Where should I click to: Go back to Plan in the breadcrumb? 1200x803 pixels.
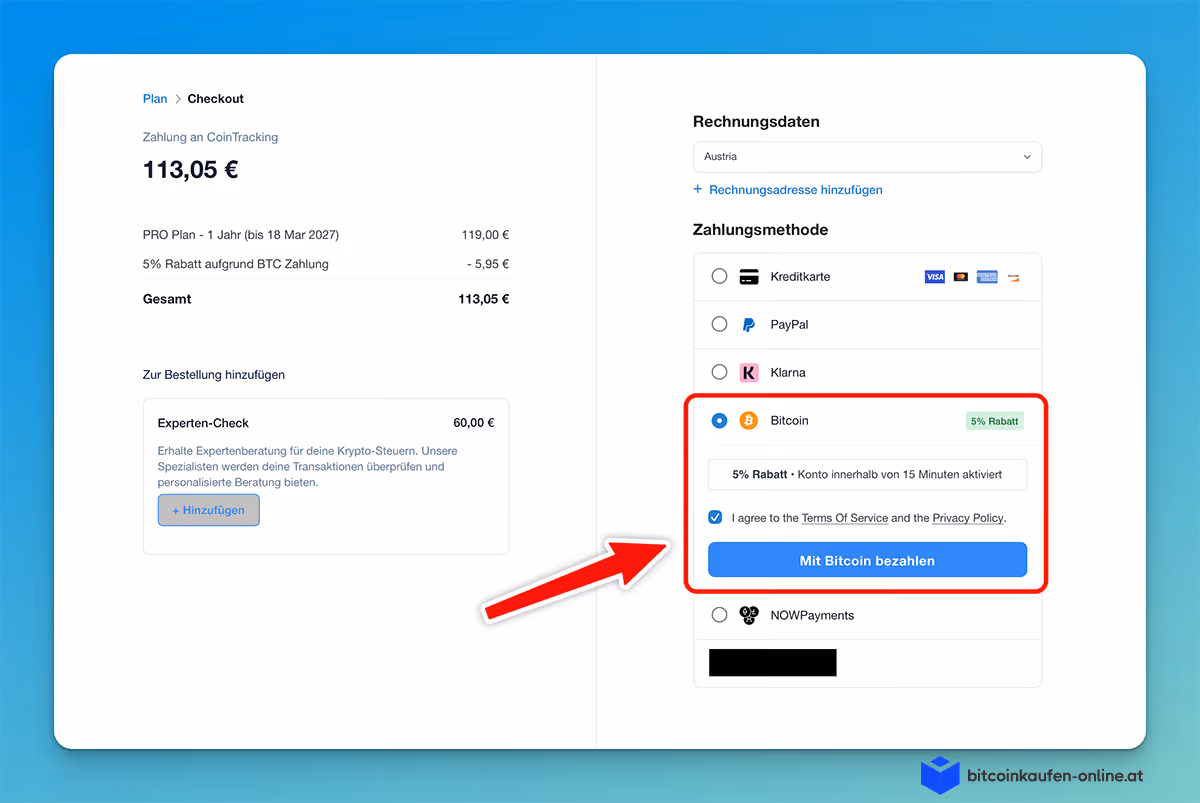(155, 99)
